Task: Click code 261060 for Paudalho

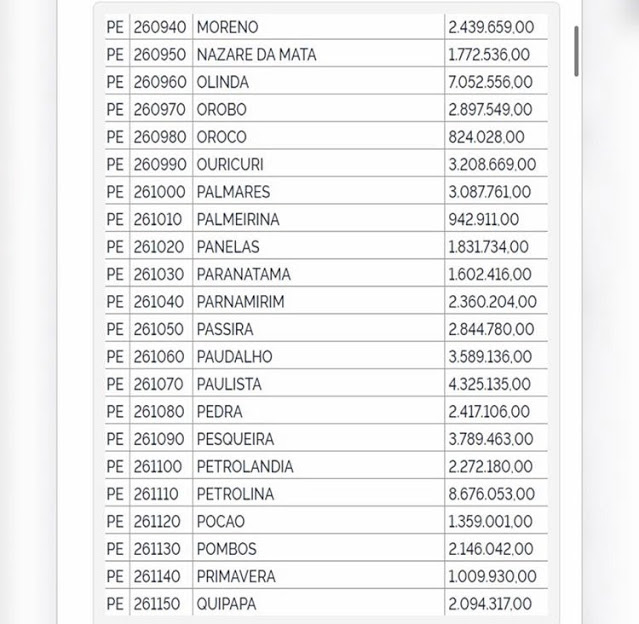Action: tap(159, 357)
